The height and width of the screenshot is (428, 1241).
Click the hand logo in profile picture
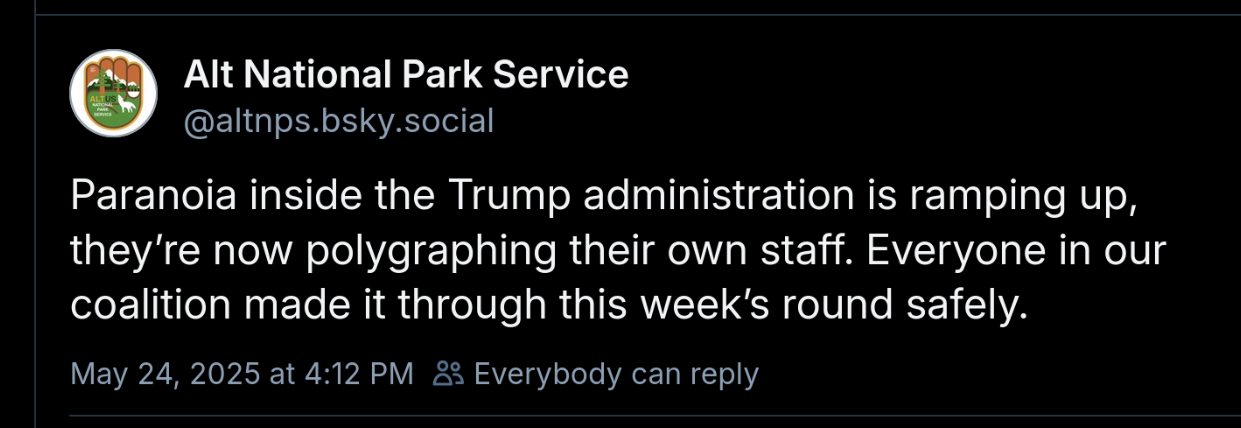coord(114,90)
